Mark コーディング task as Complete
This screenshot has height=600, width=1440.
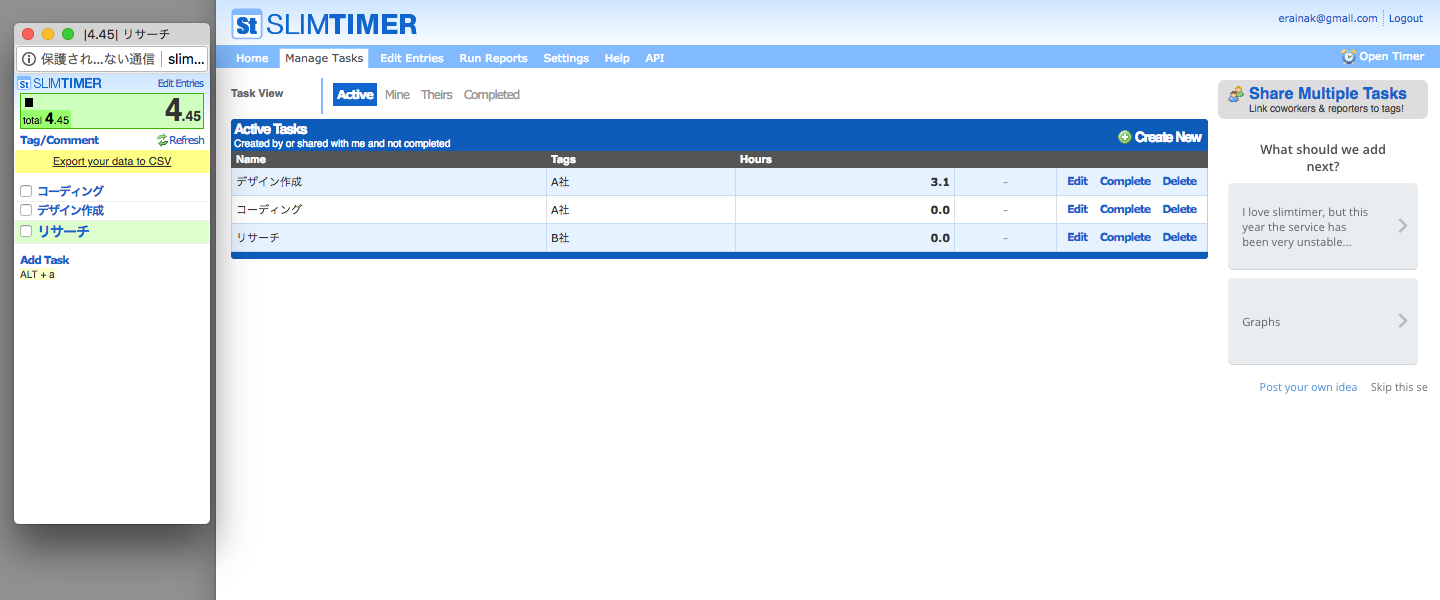[1125, 209]
